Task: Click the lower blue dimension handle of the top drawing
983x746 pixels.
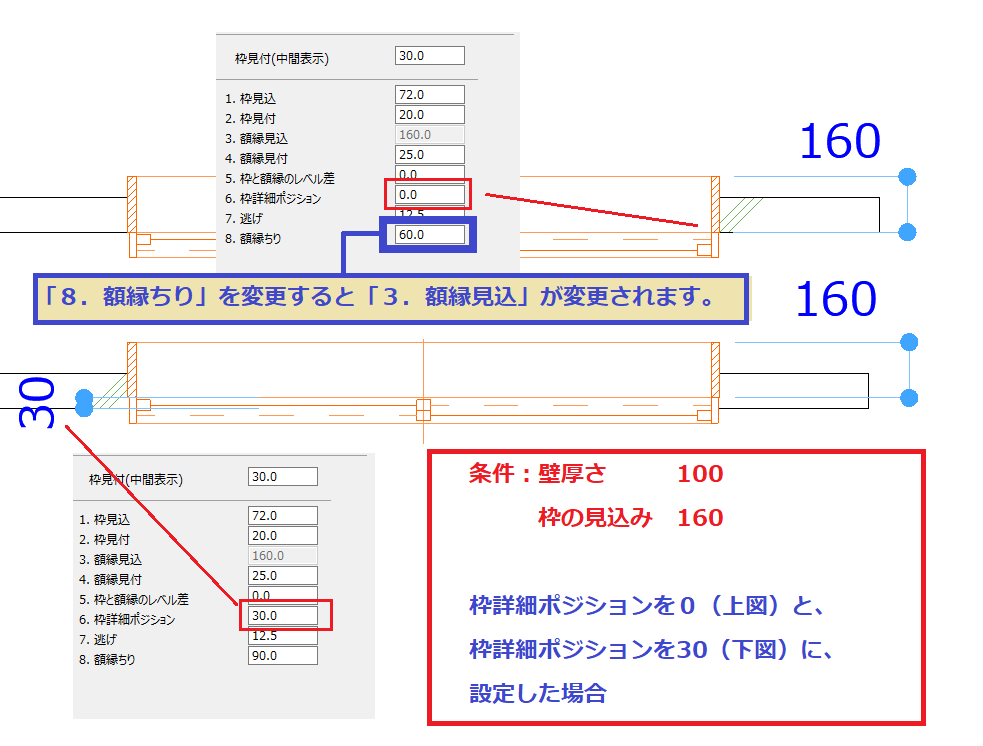Action: pyautogui.click(x=907, y=232)
